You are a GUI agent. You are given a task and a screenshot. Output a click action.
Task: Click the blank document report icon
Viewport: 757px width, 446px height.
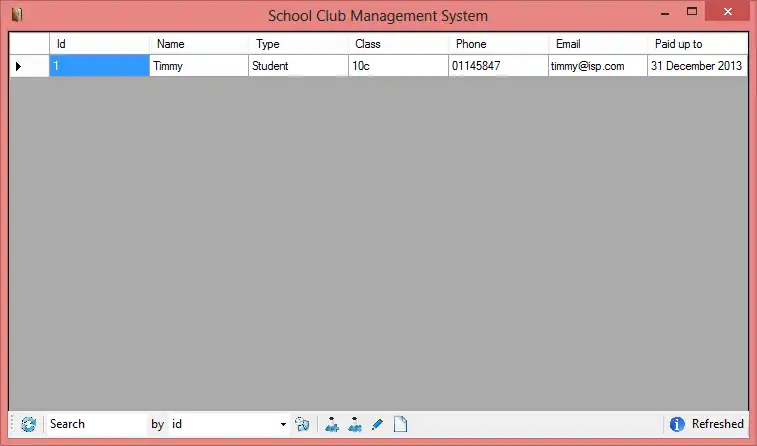pos(400,424)
